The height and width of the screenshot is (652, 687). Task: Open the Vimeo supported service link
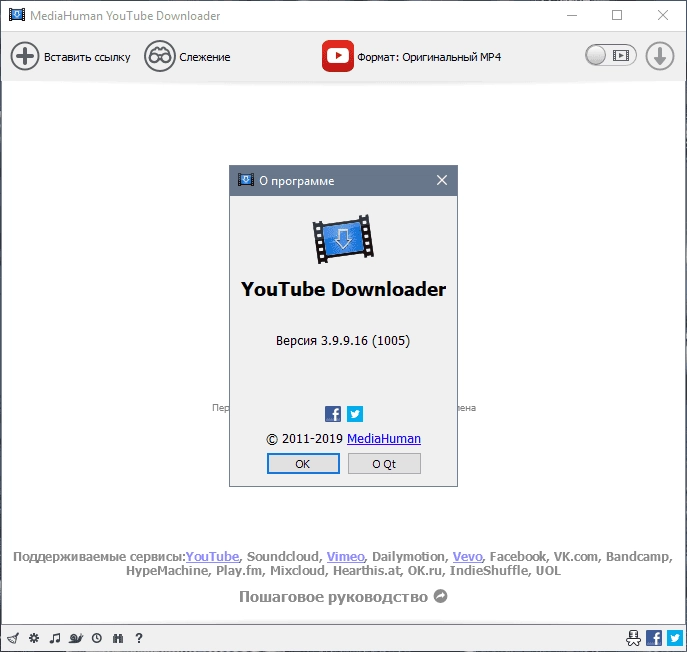pos(345,556)
